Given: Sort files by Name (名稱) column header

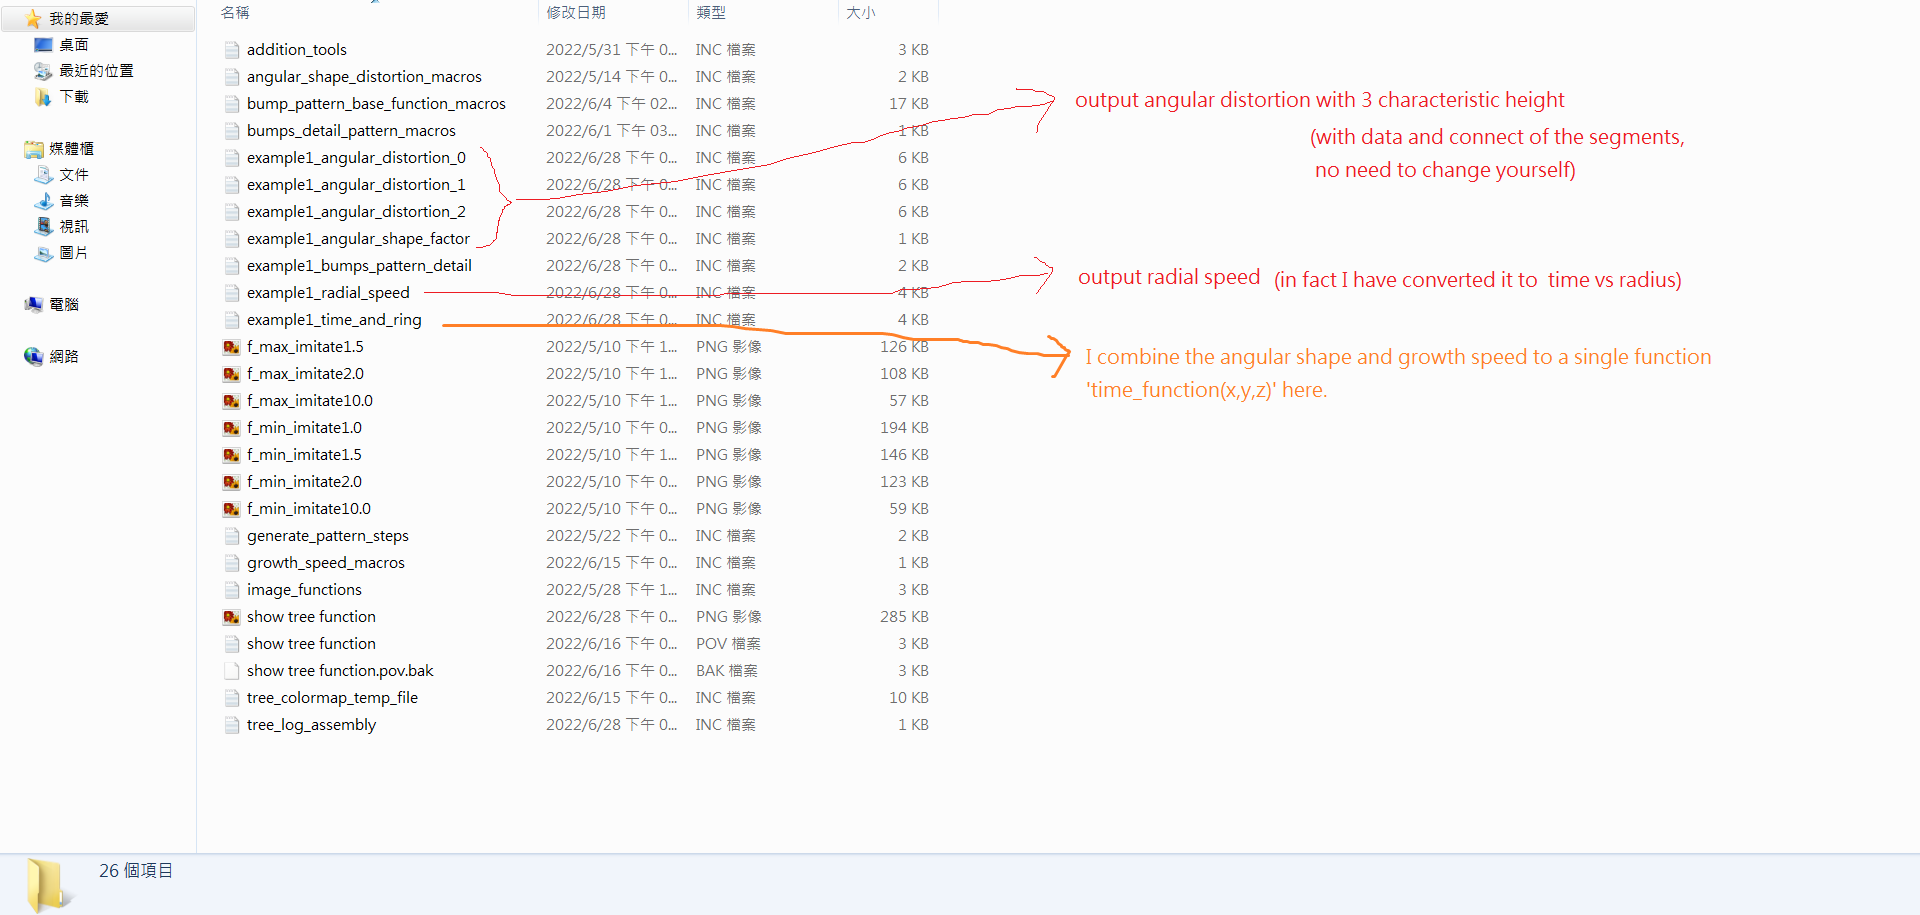Looking at the screenshot, I should (x=236, y=12).
